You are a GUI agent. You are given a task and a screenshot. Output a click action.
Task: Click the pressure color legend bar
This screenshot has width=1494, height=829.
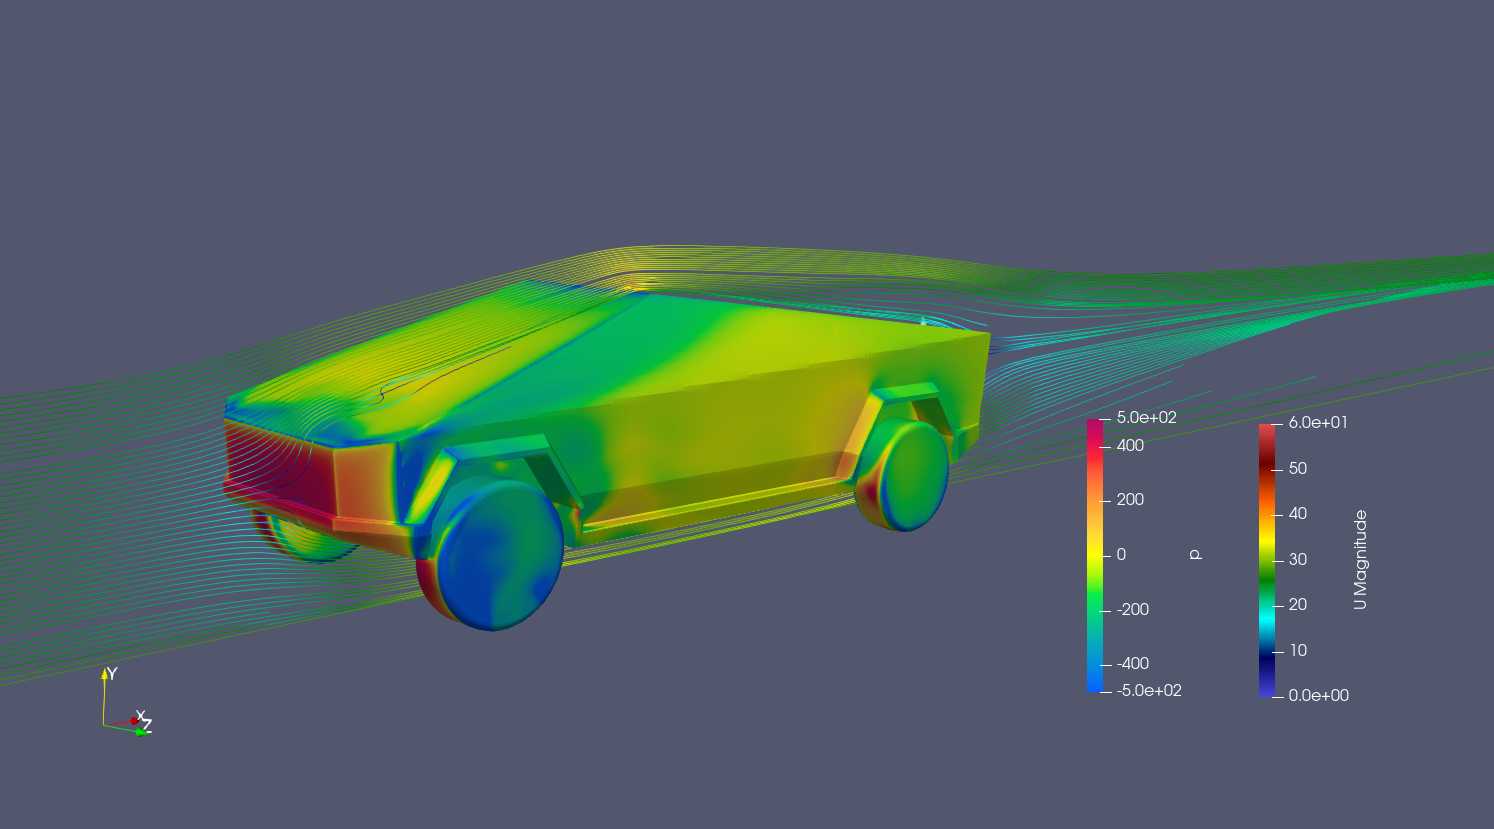(x=1093, y=555)
